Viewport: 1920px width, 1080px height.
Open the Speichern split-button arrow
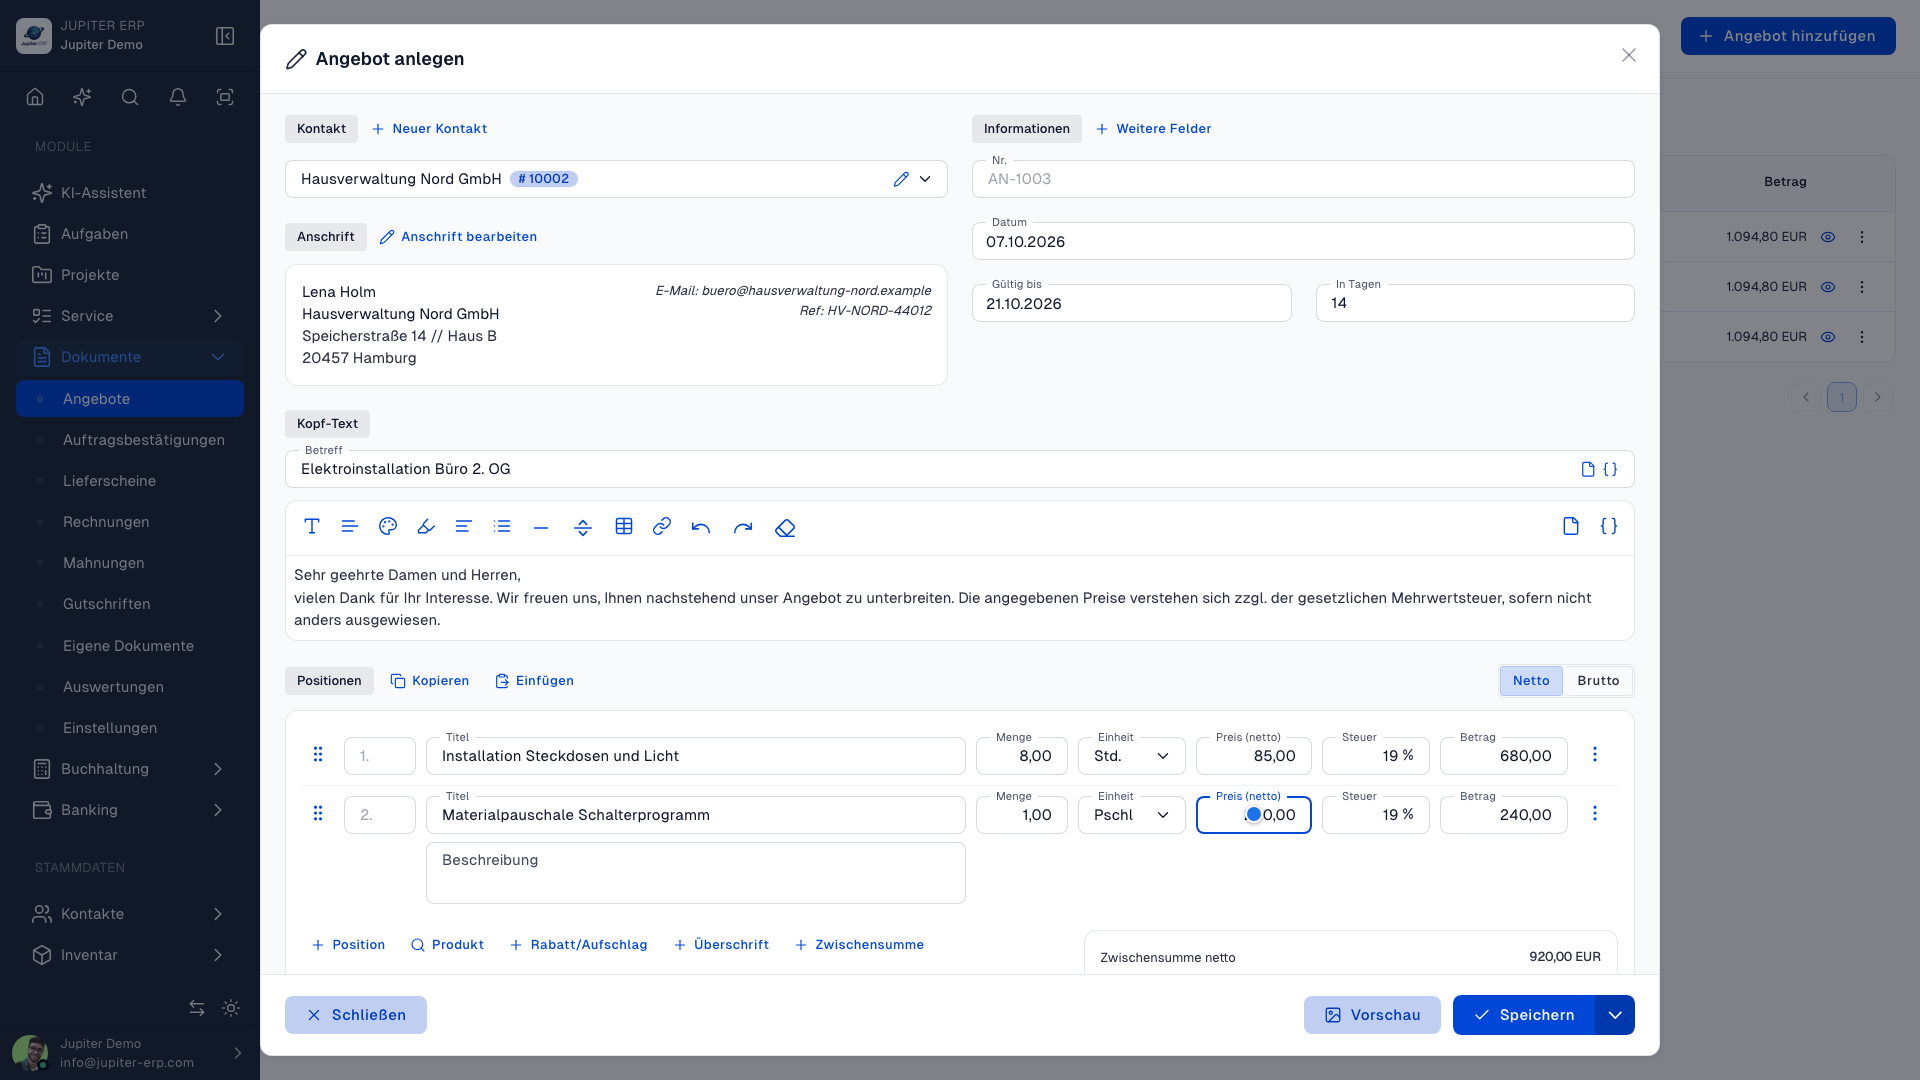[x=1615, y=1015]
